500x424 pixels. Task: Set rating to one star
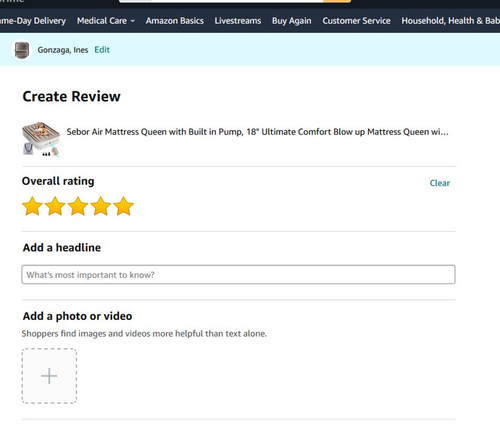[x=32, y=206]
